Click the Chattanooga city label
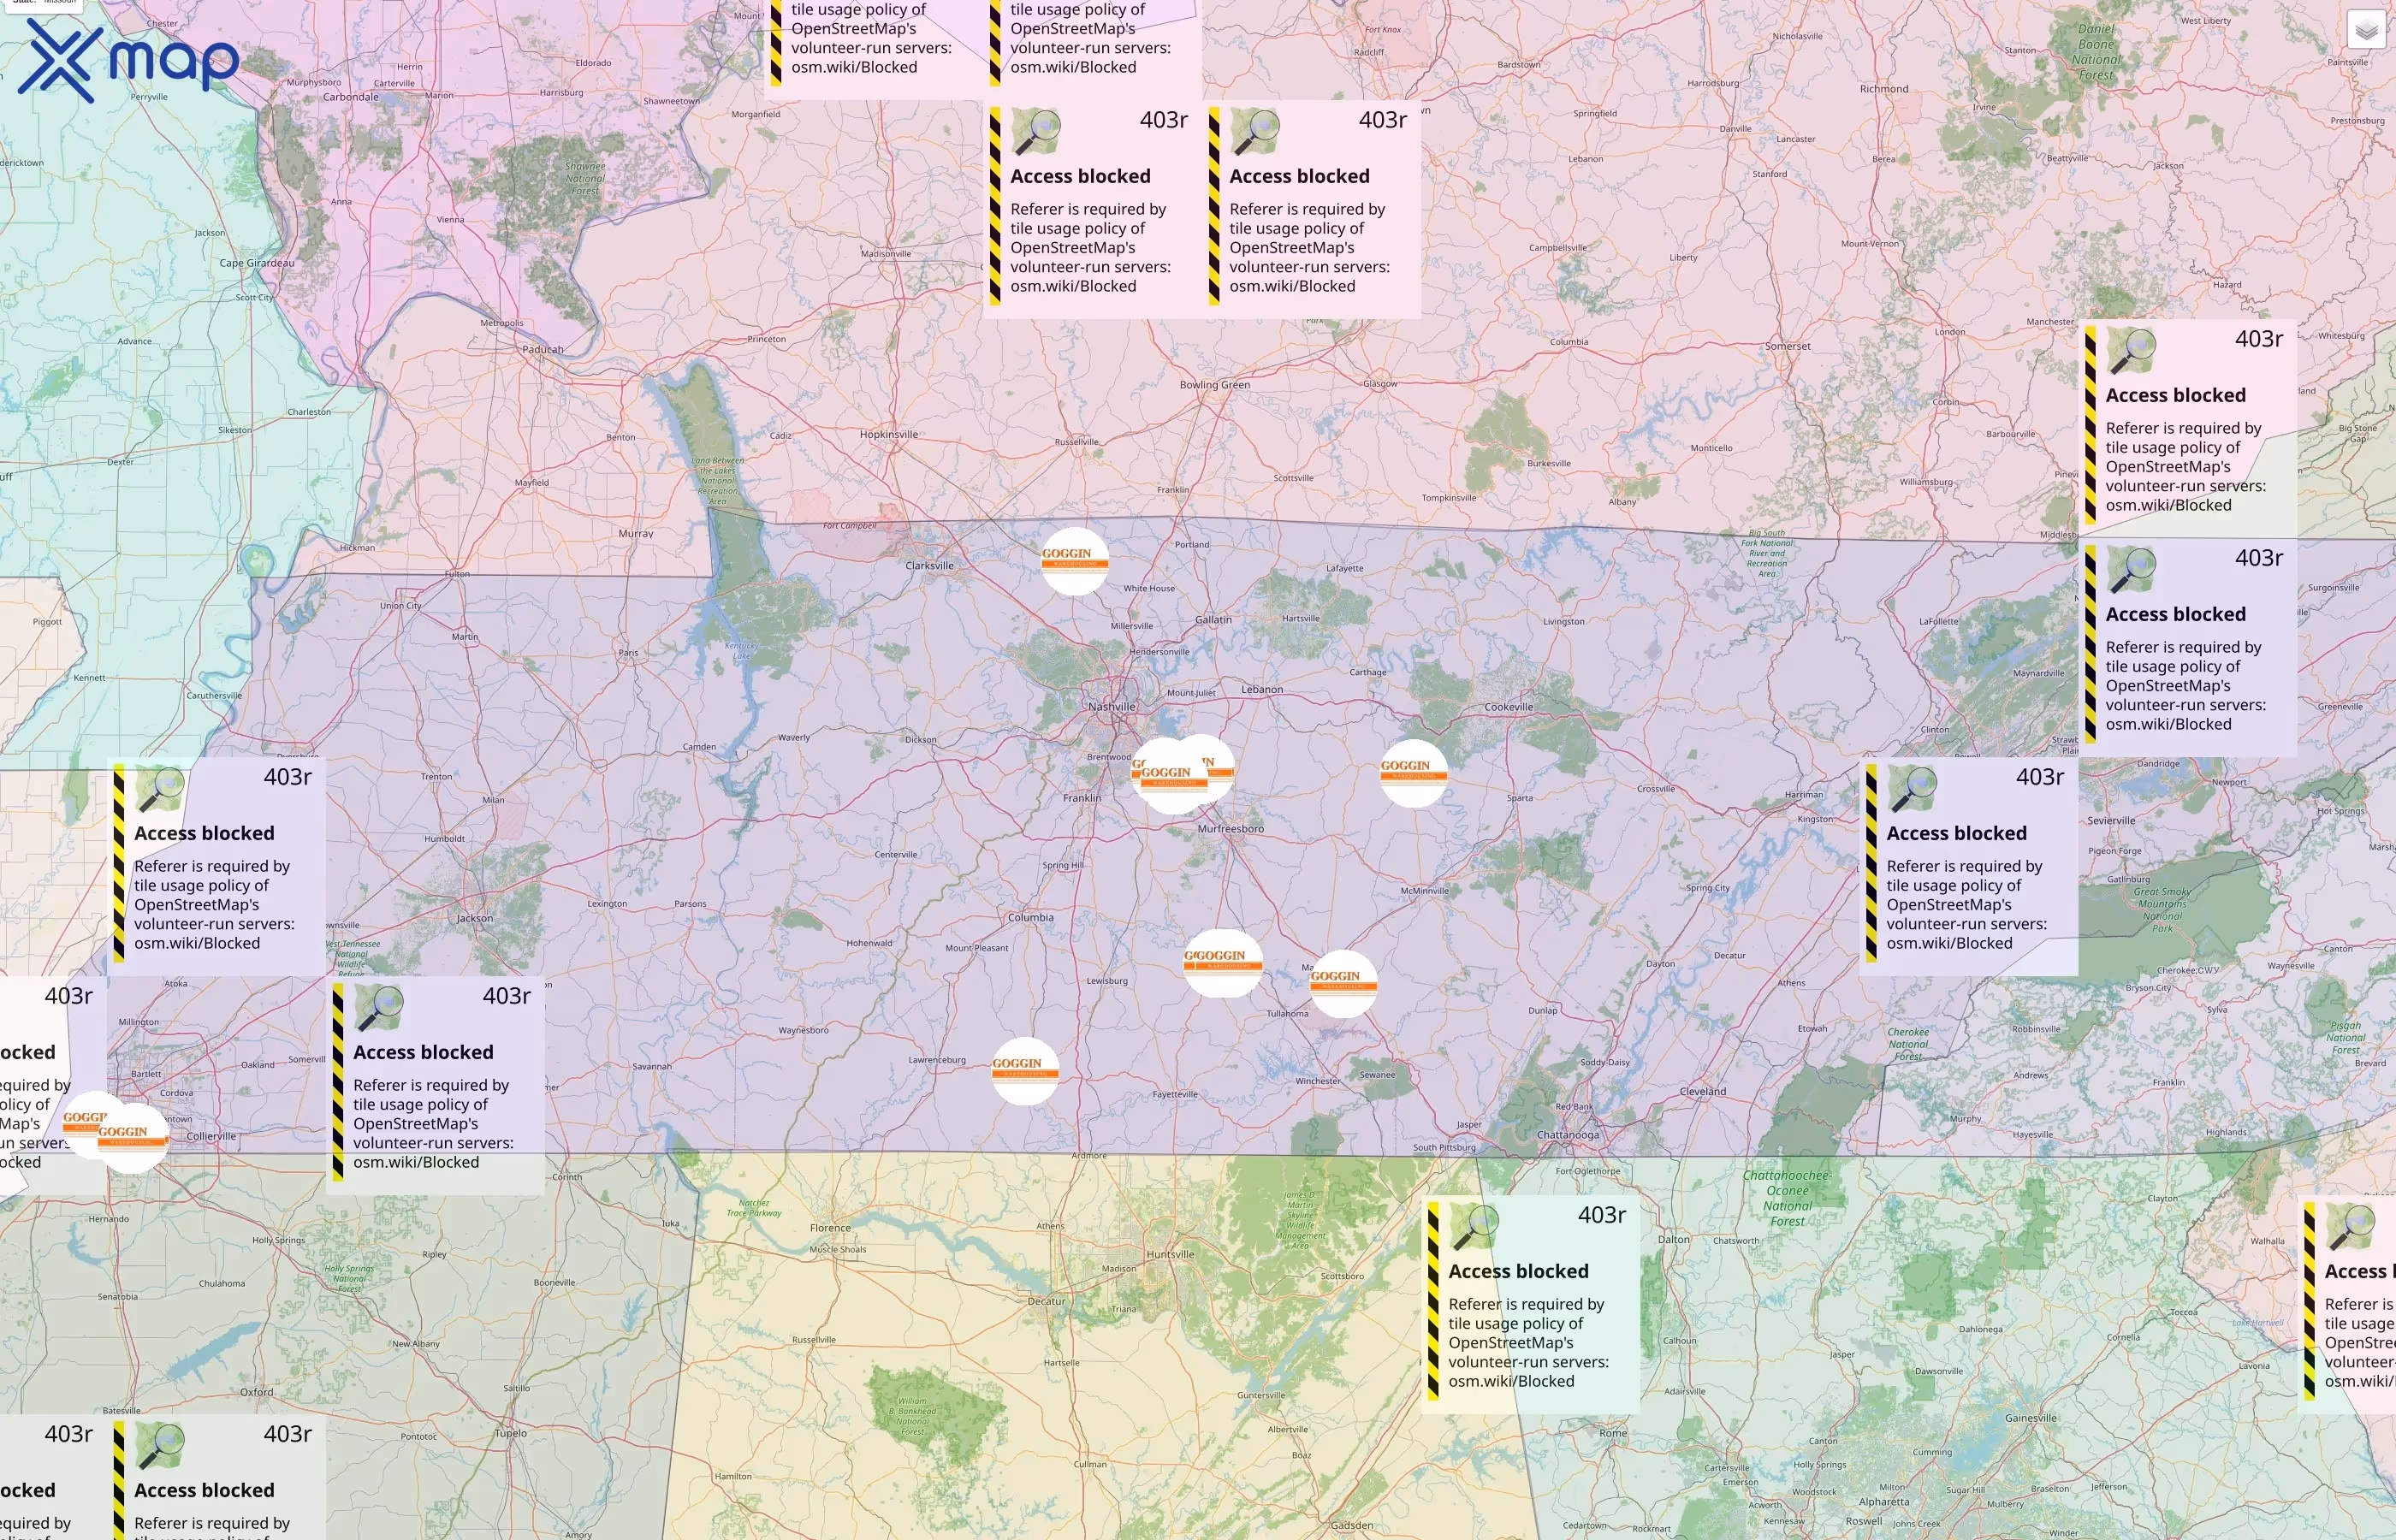The width and height of the screenshot is (2396, 1540). (x=1567, y=1135)
